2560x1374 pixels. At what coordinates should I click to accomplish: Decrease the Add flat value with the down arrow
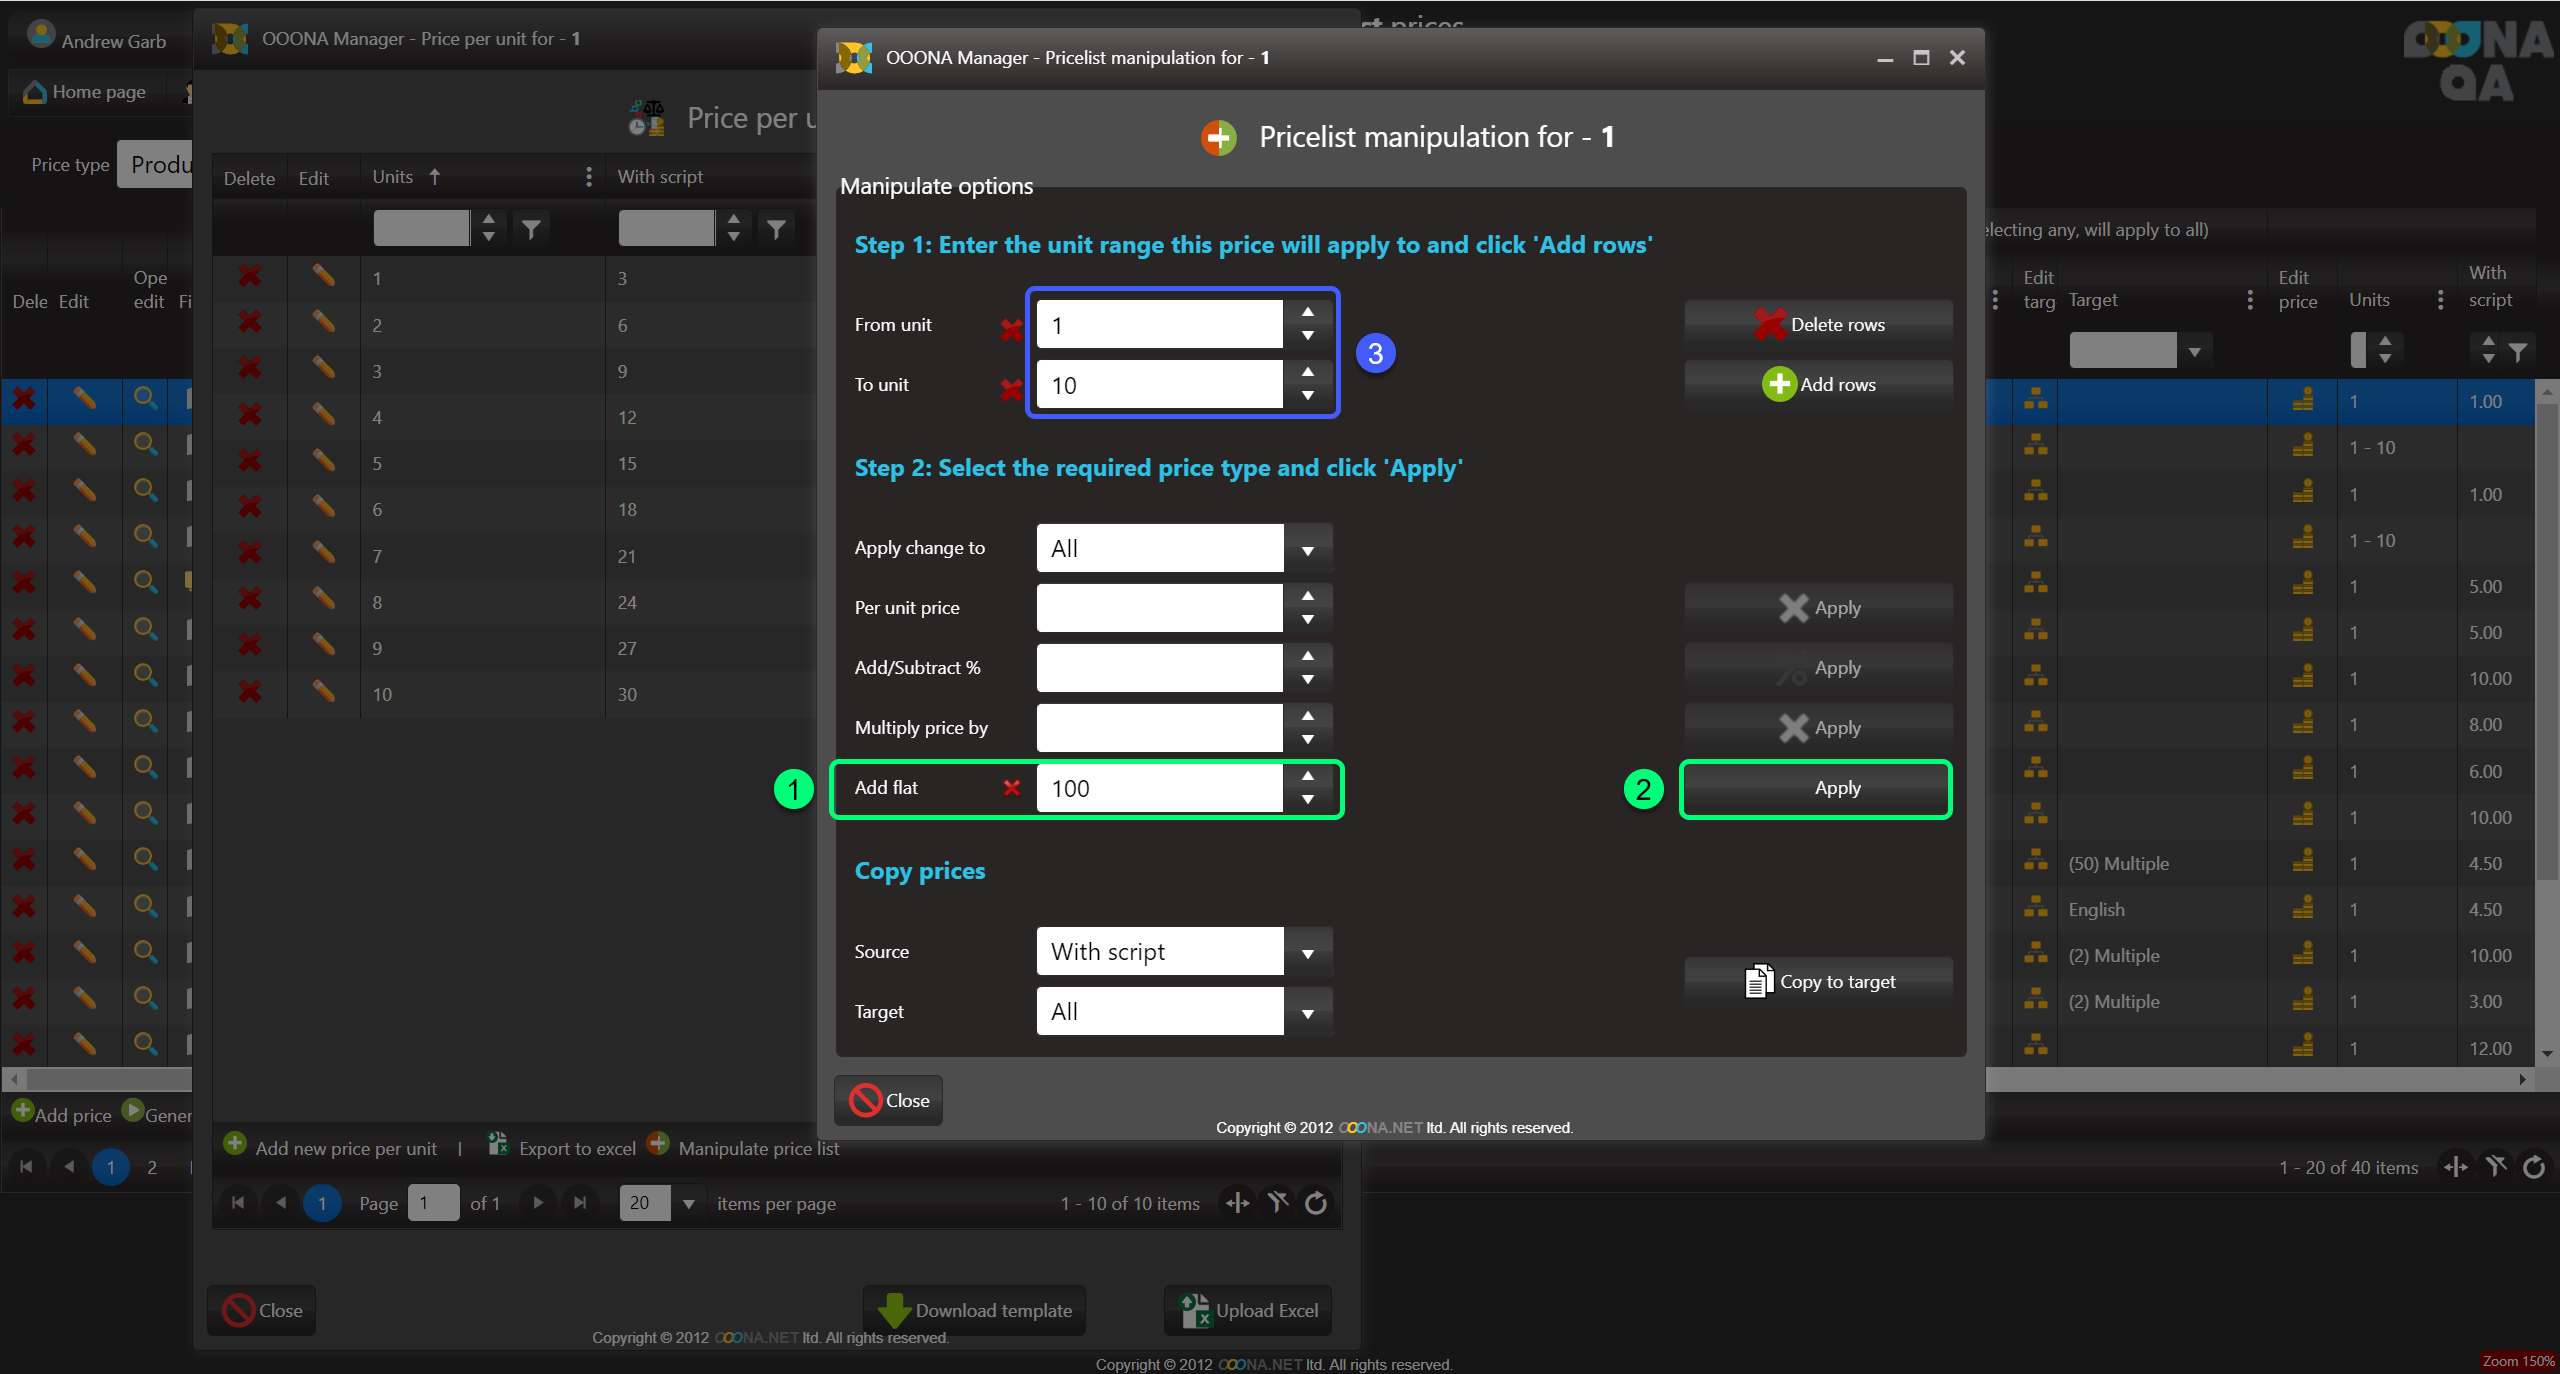pyautogui.click(x=1307, y=800)
